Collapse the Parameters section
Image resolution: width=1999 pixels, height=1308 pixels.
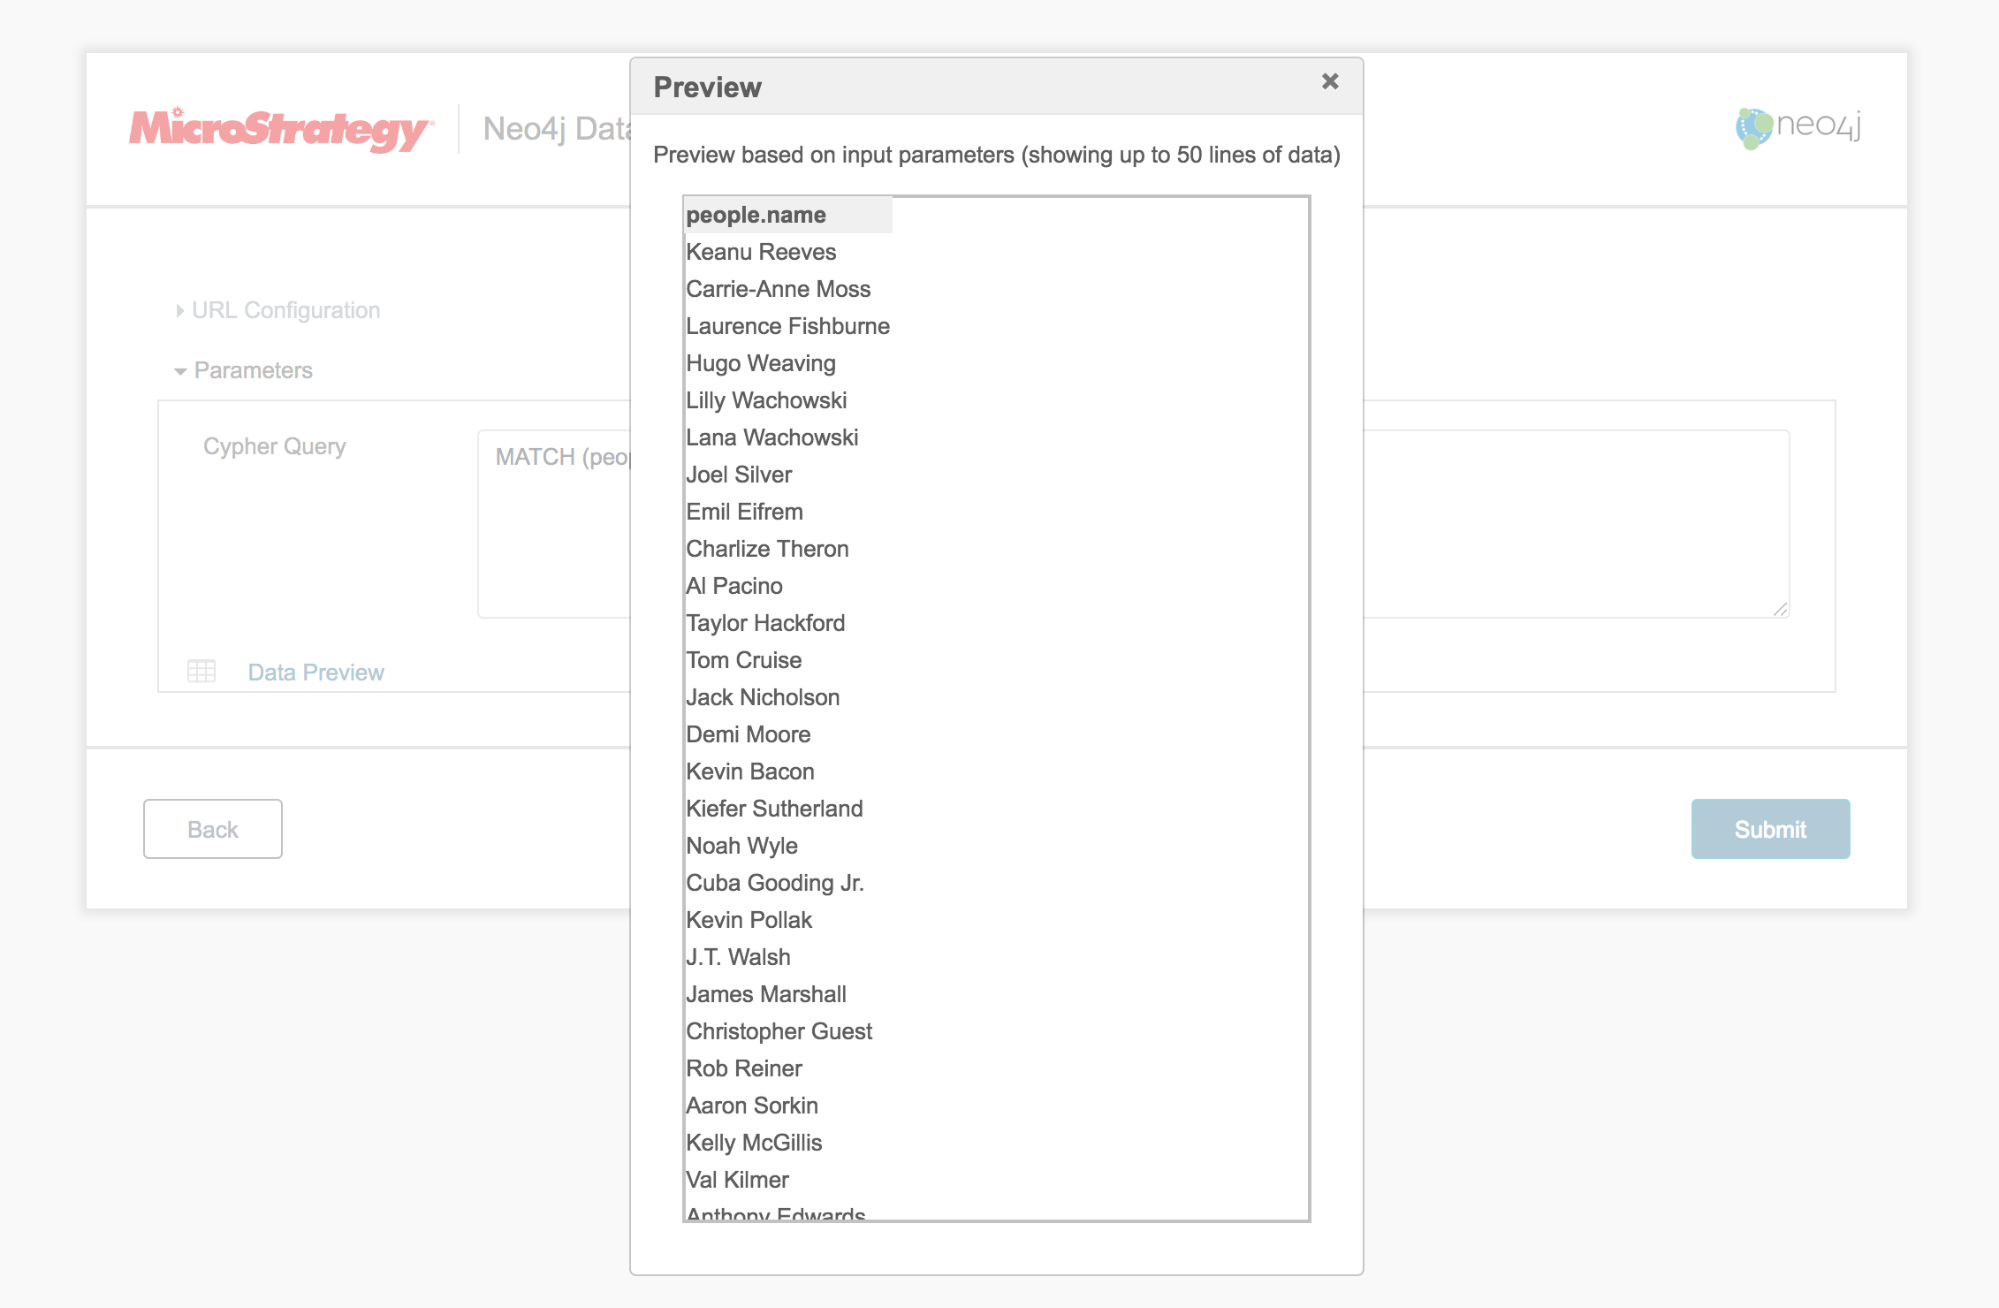click(252, 370)
